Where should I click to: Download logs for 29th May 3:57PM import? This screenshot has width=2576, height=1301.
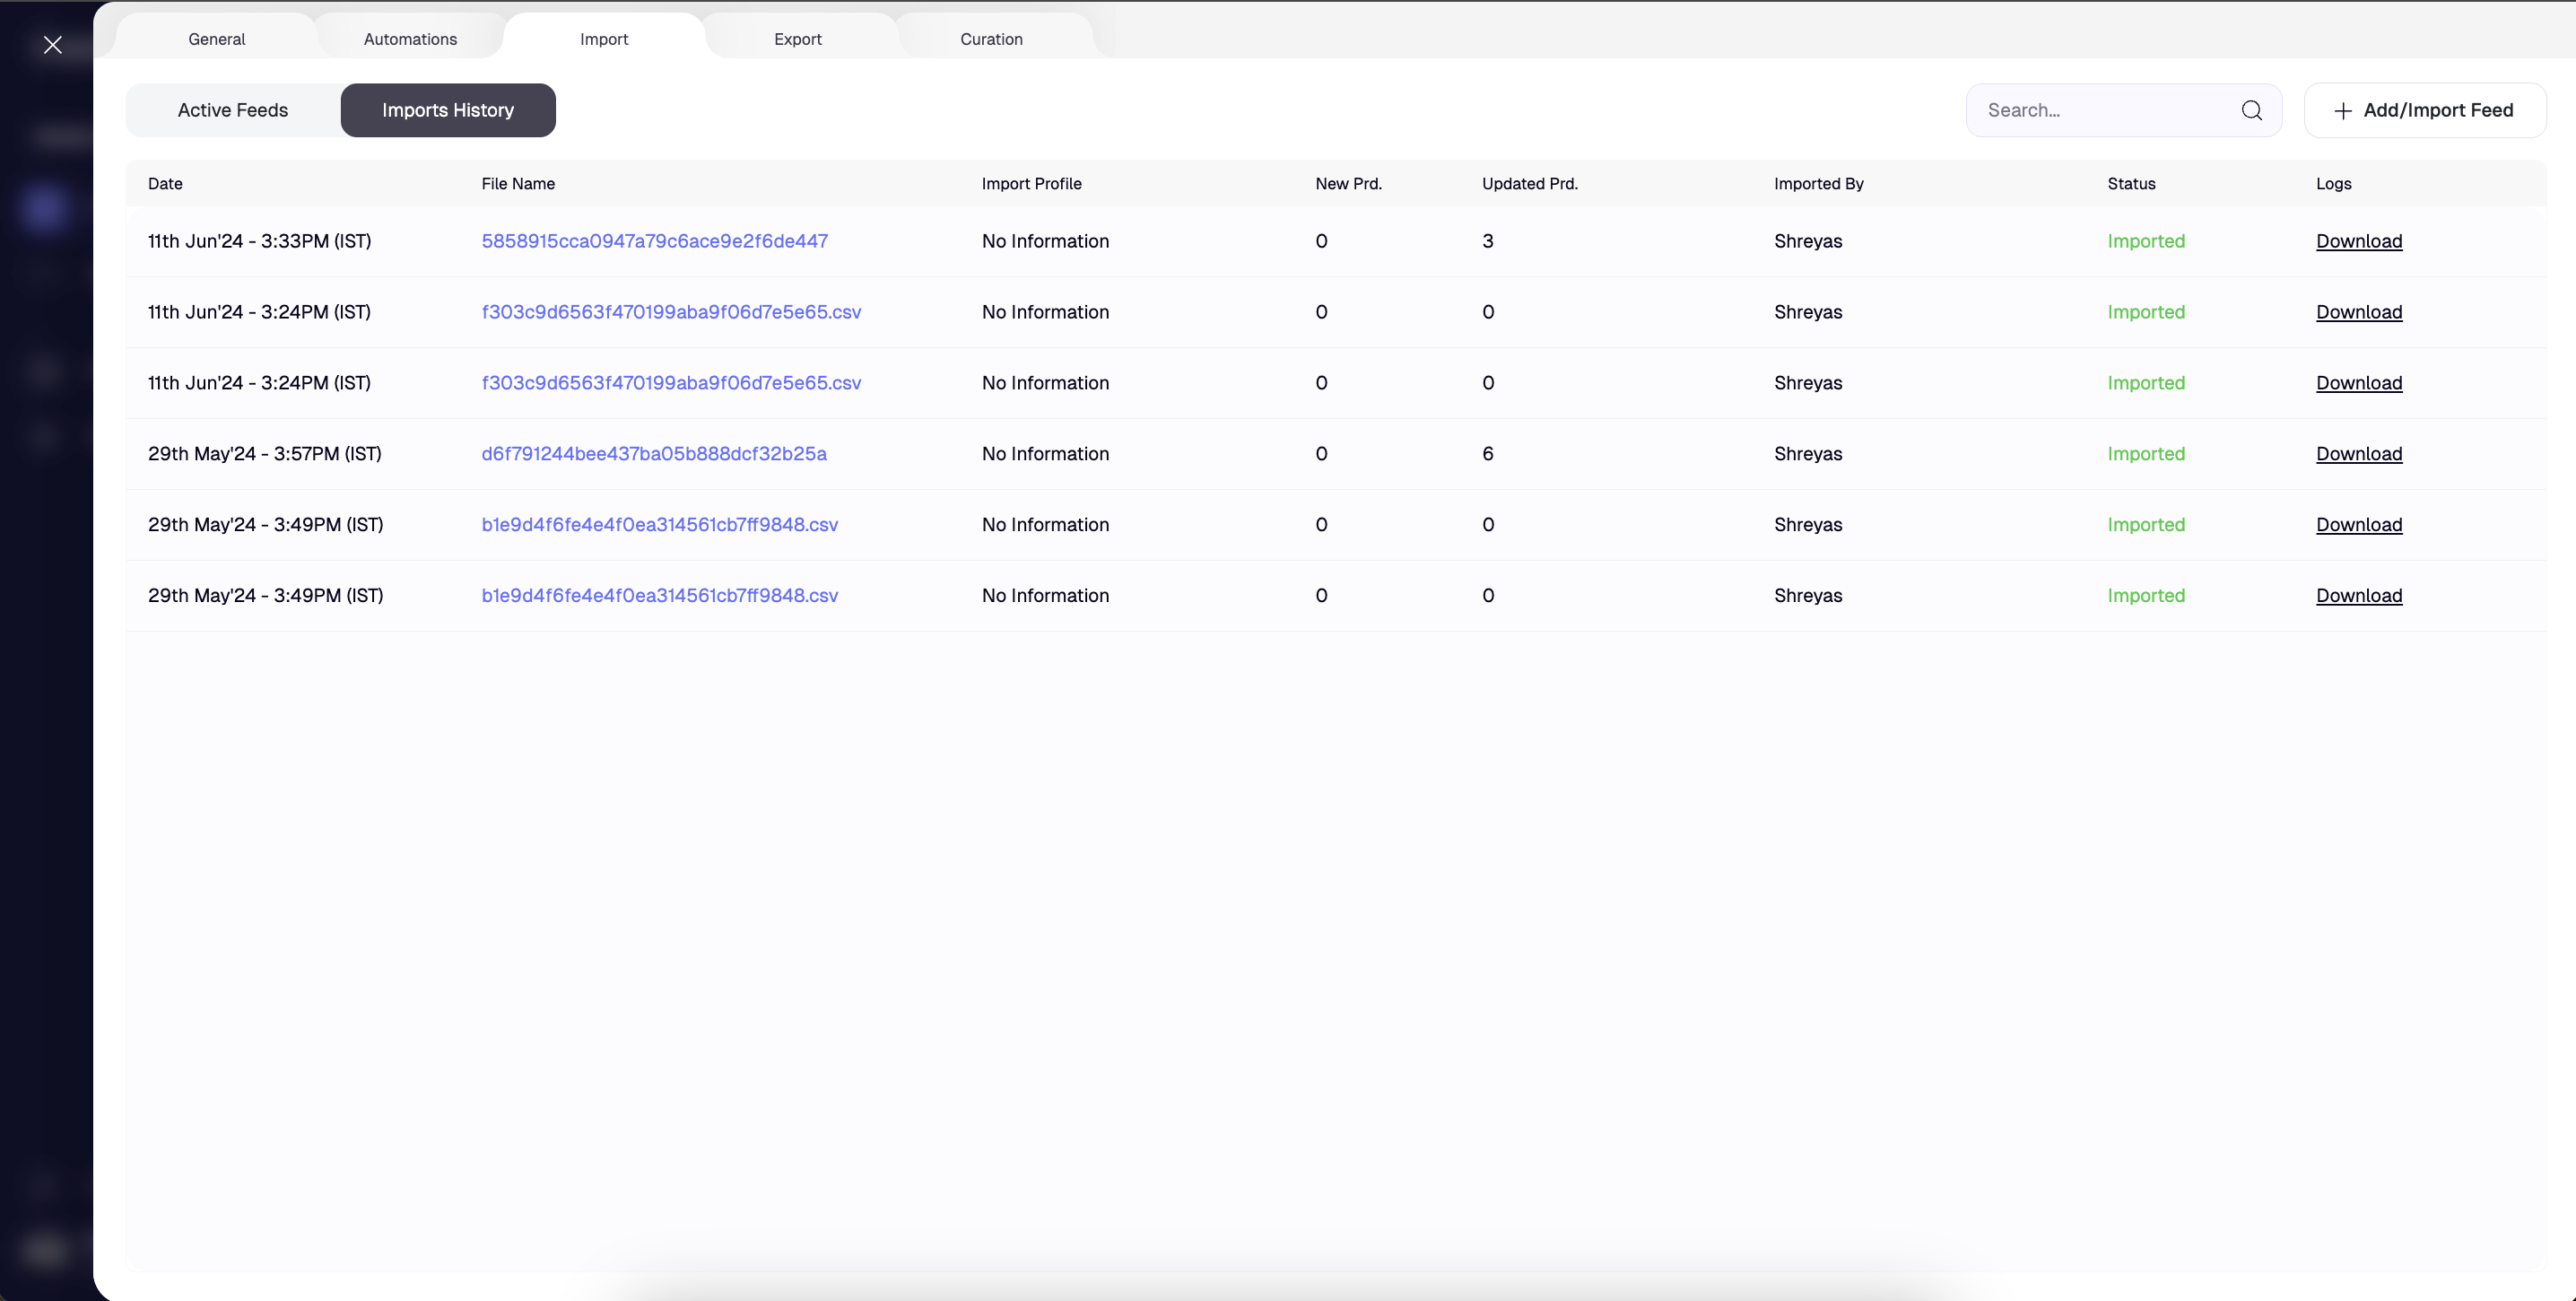2359,454
